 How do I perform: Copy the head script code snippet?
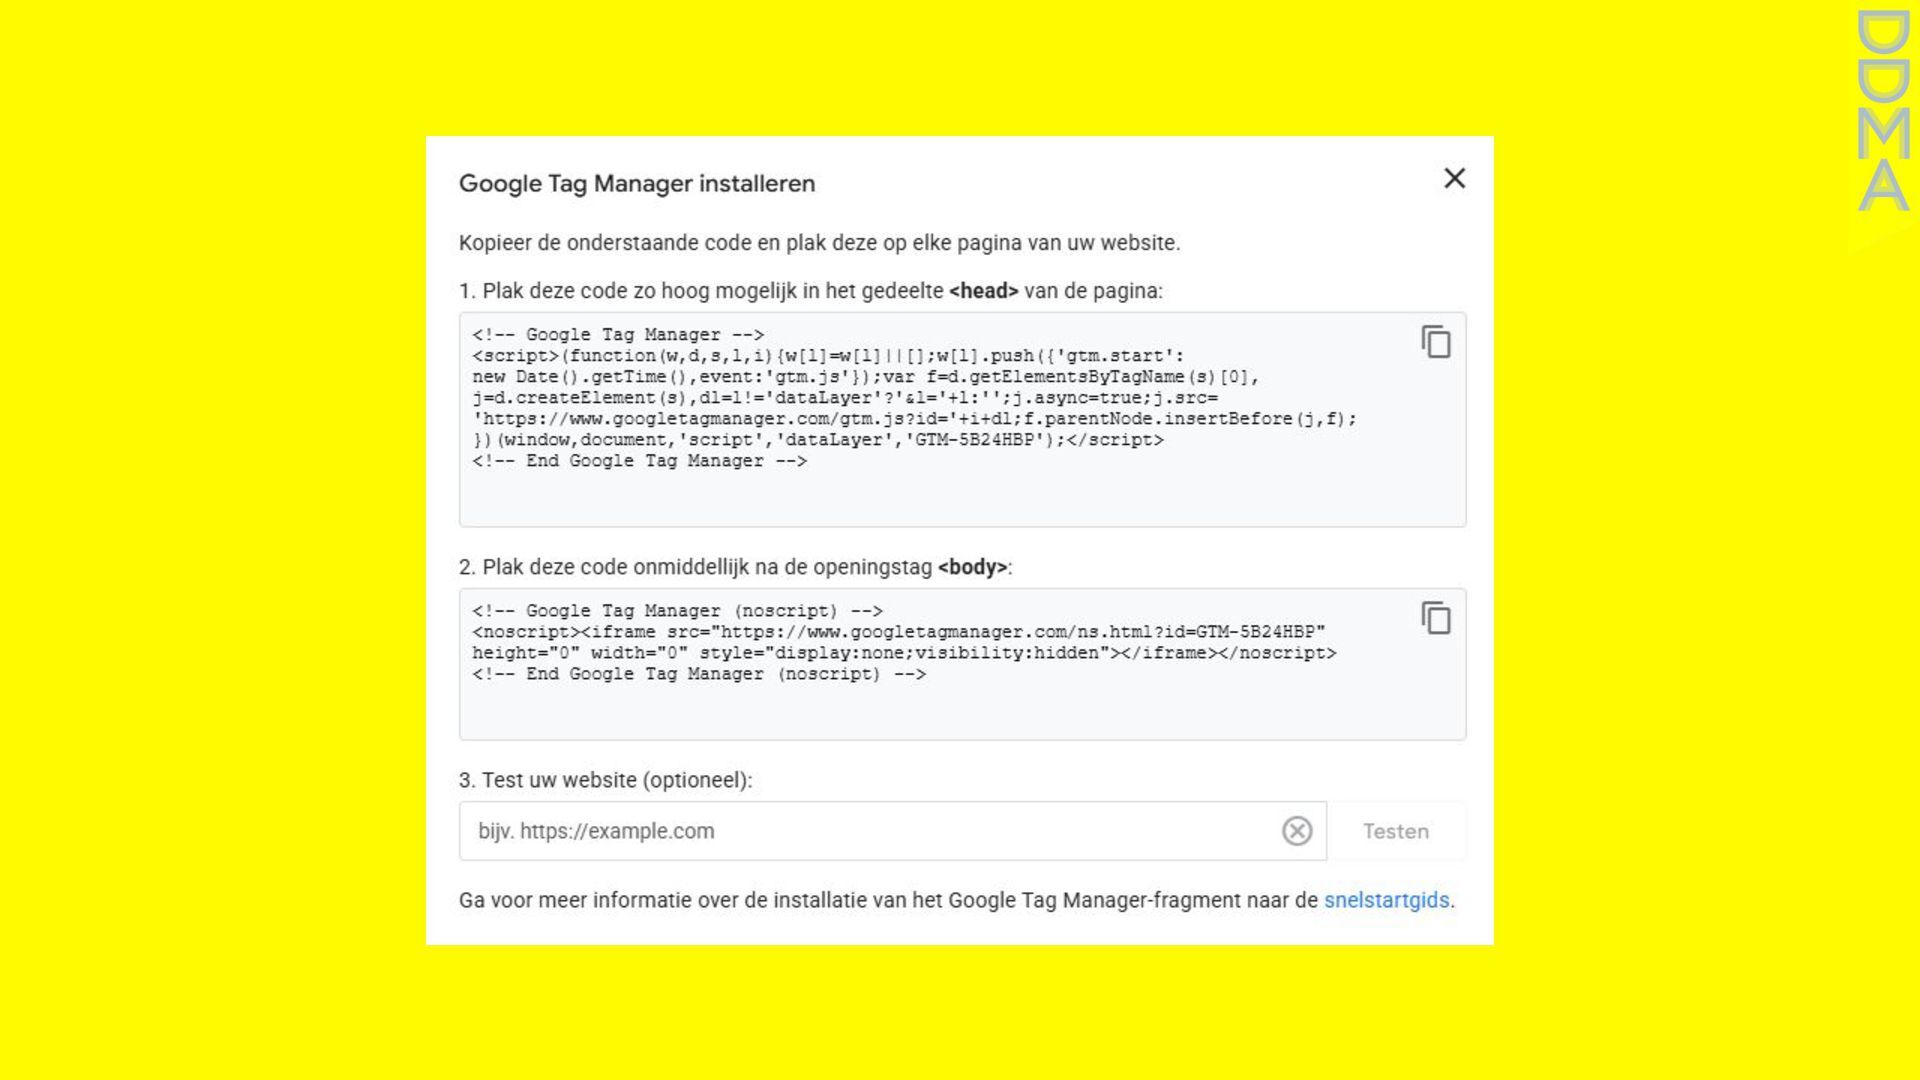pyautogui.click(x=1436, y=342)
